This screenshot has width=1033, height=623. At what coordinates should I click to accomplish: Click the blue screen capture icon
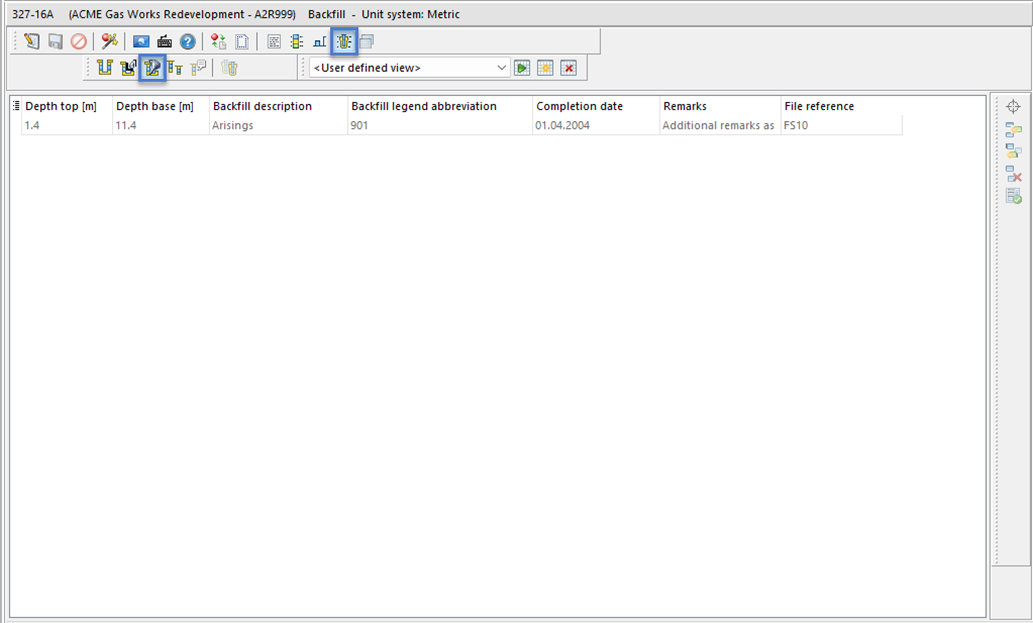point(142,42)
